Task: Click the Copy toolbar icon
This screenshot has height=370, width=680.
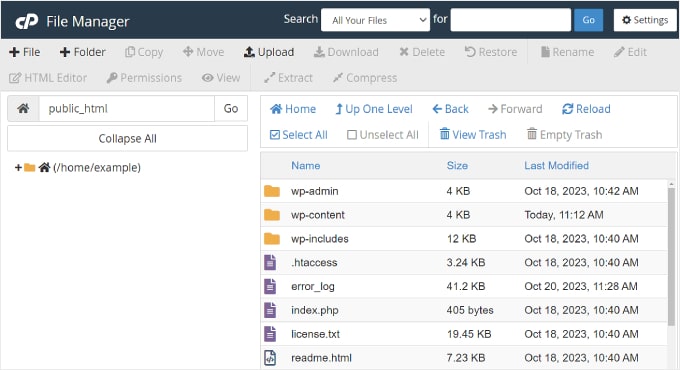Action: coord(130,52)
